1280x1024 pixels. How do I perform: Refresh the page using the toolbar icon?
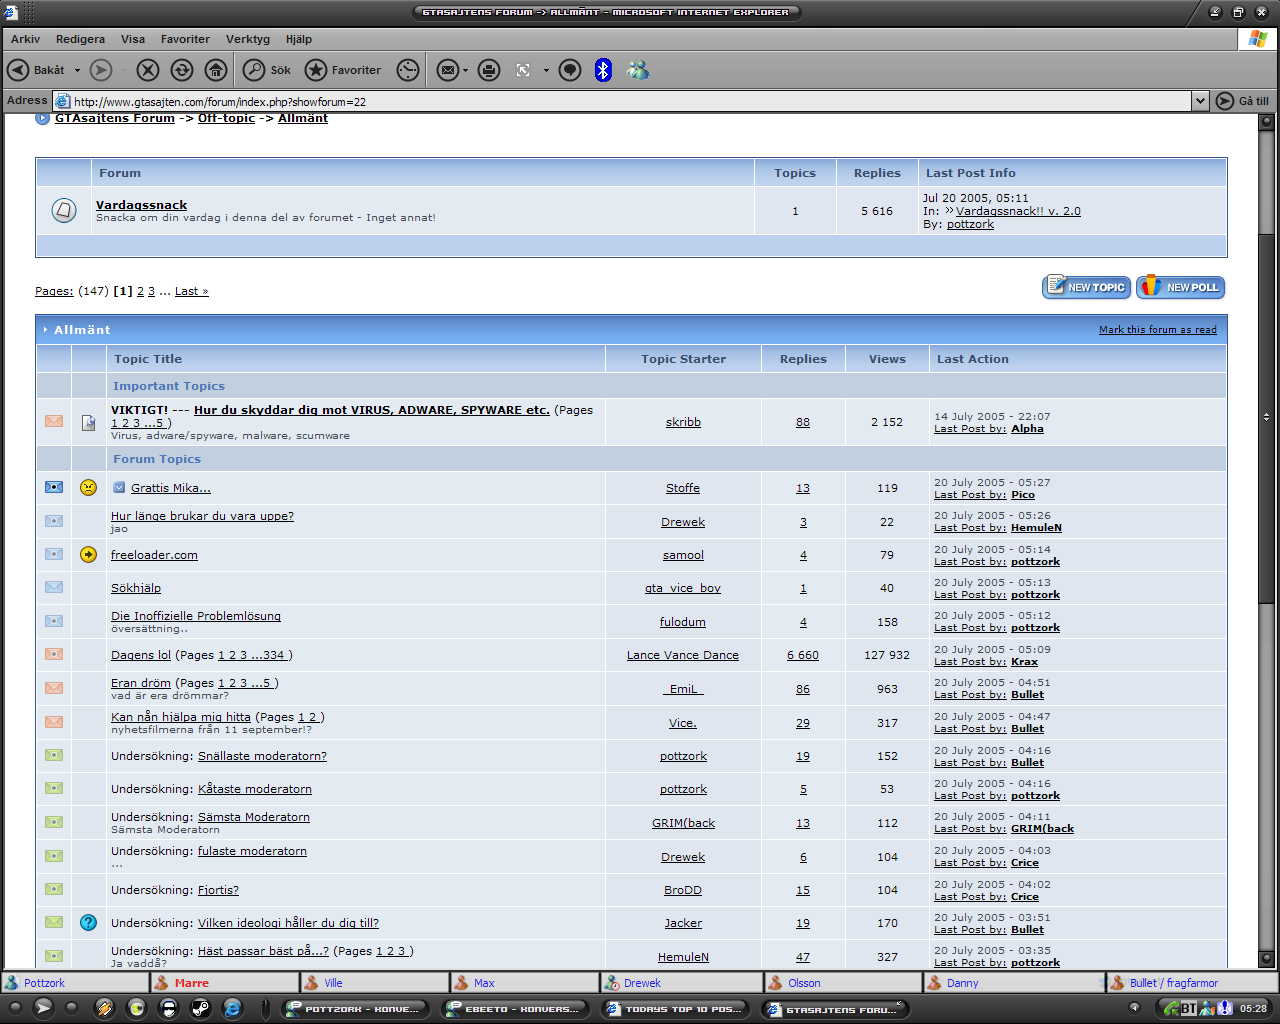click(x=182, y=70)
